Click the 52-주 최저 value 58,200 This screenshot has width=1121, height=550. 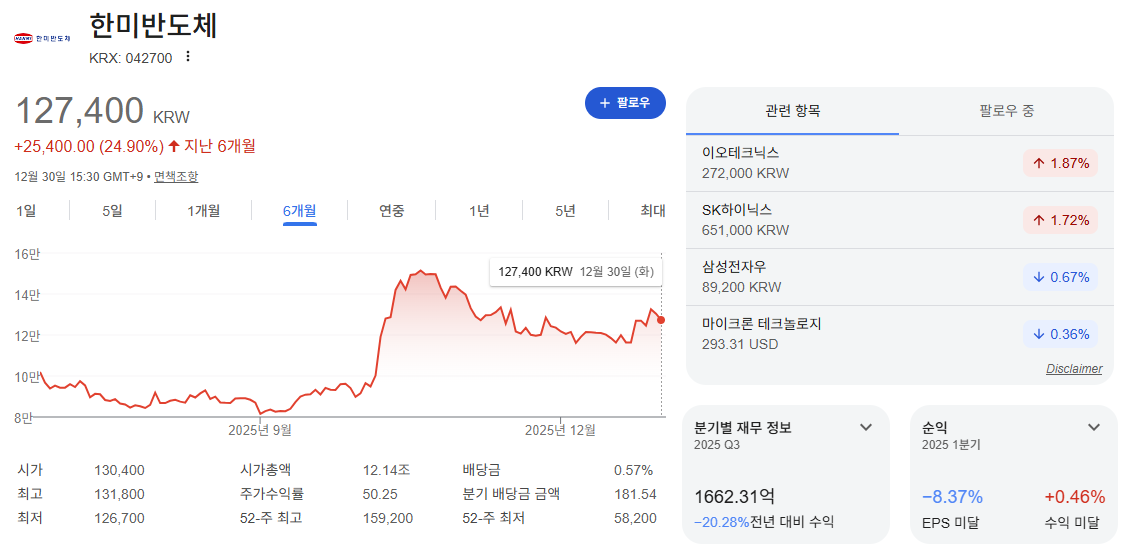pos(636,518)
